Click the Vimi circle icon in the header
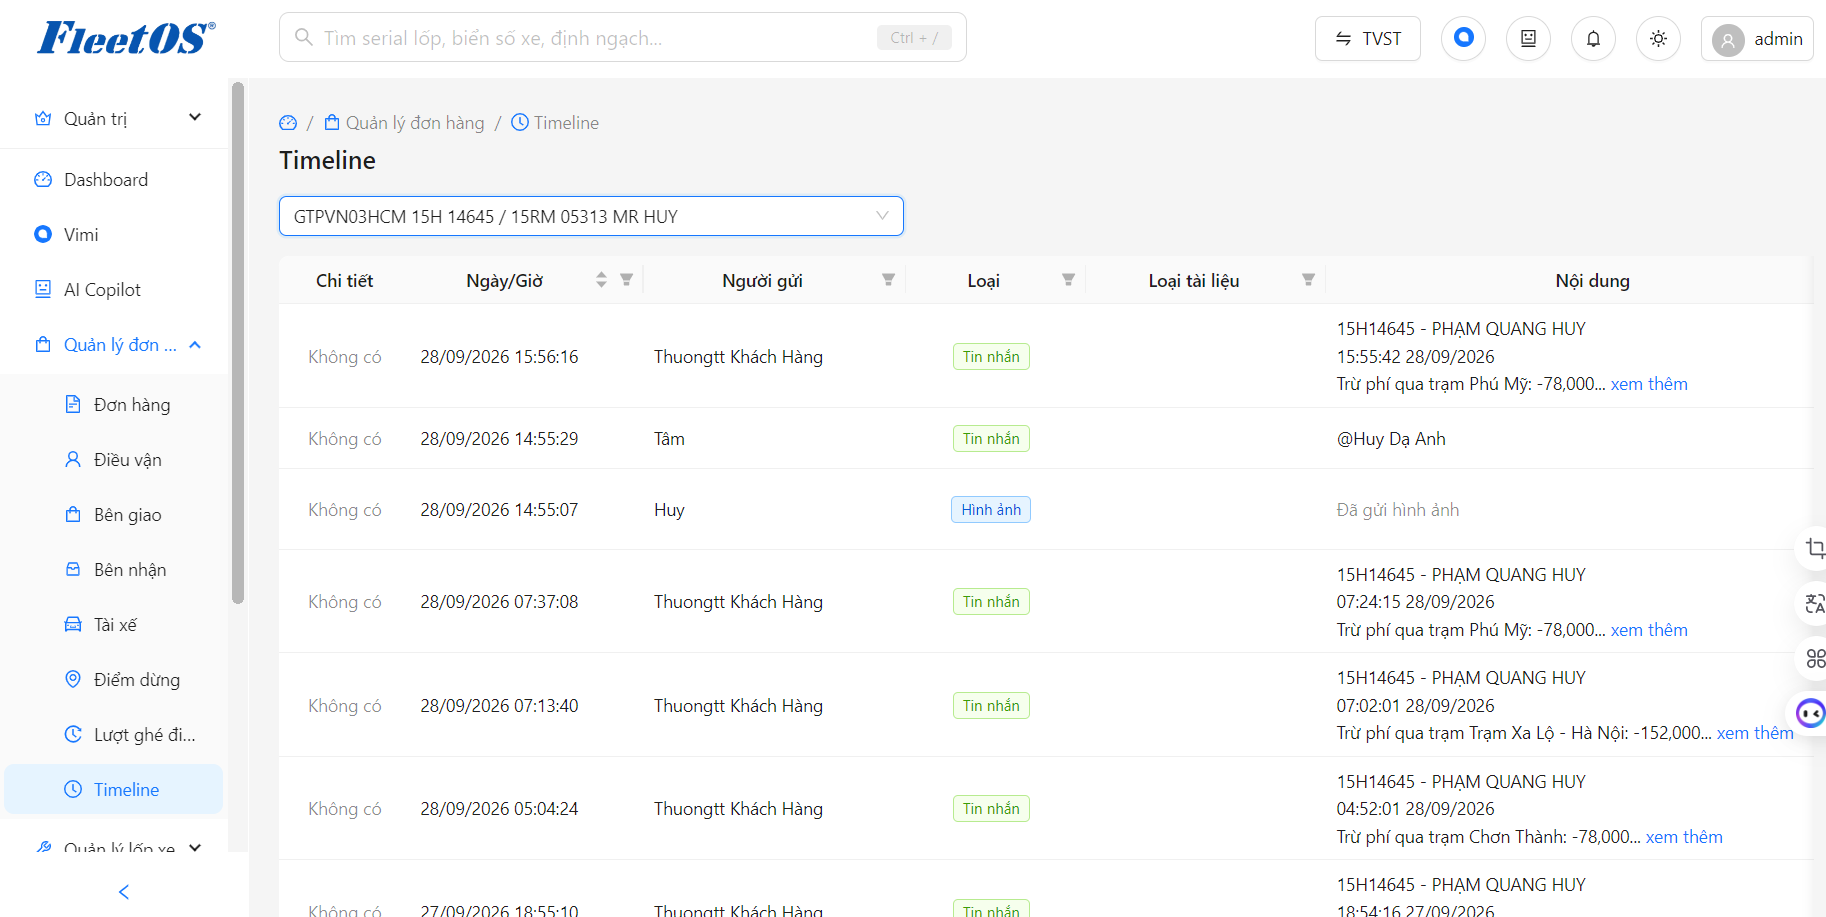This screenshot has width=1826, height=917. [x=1463, y=38]
